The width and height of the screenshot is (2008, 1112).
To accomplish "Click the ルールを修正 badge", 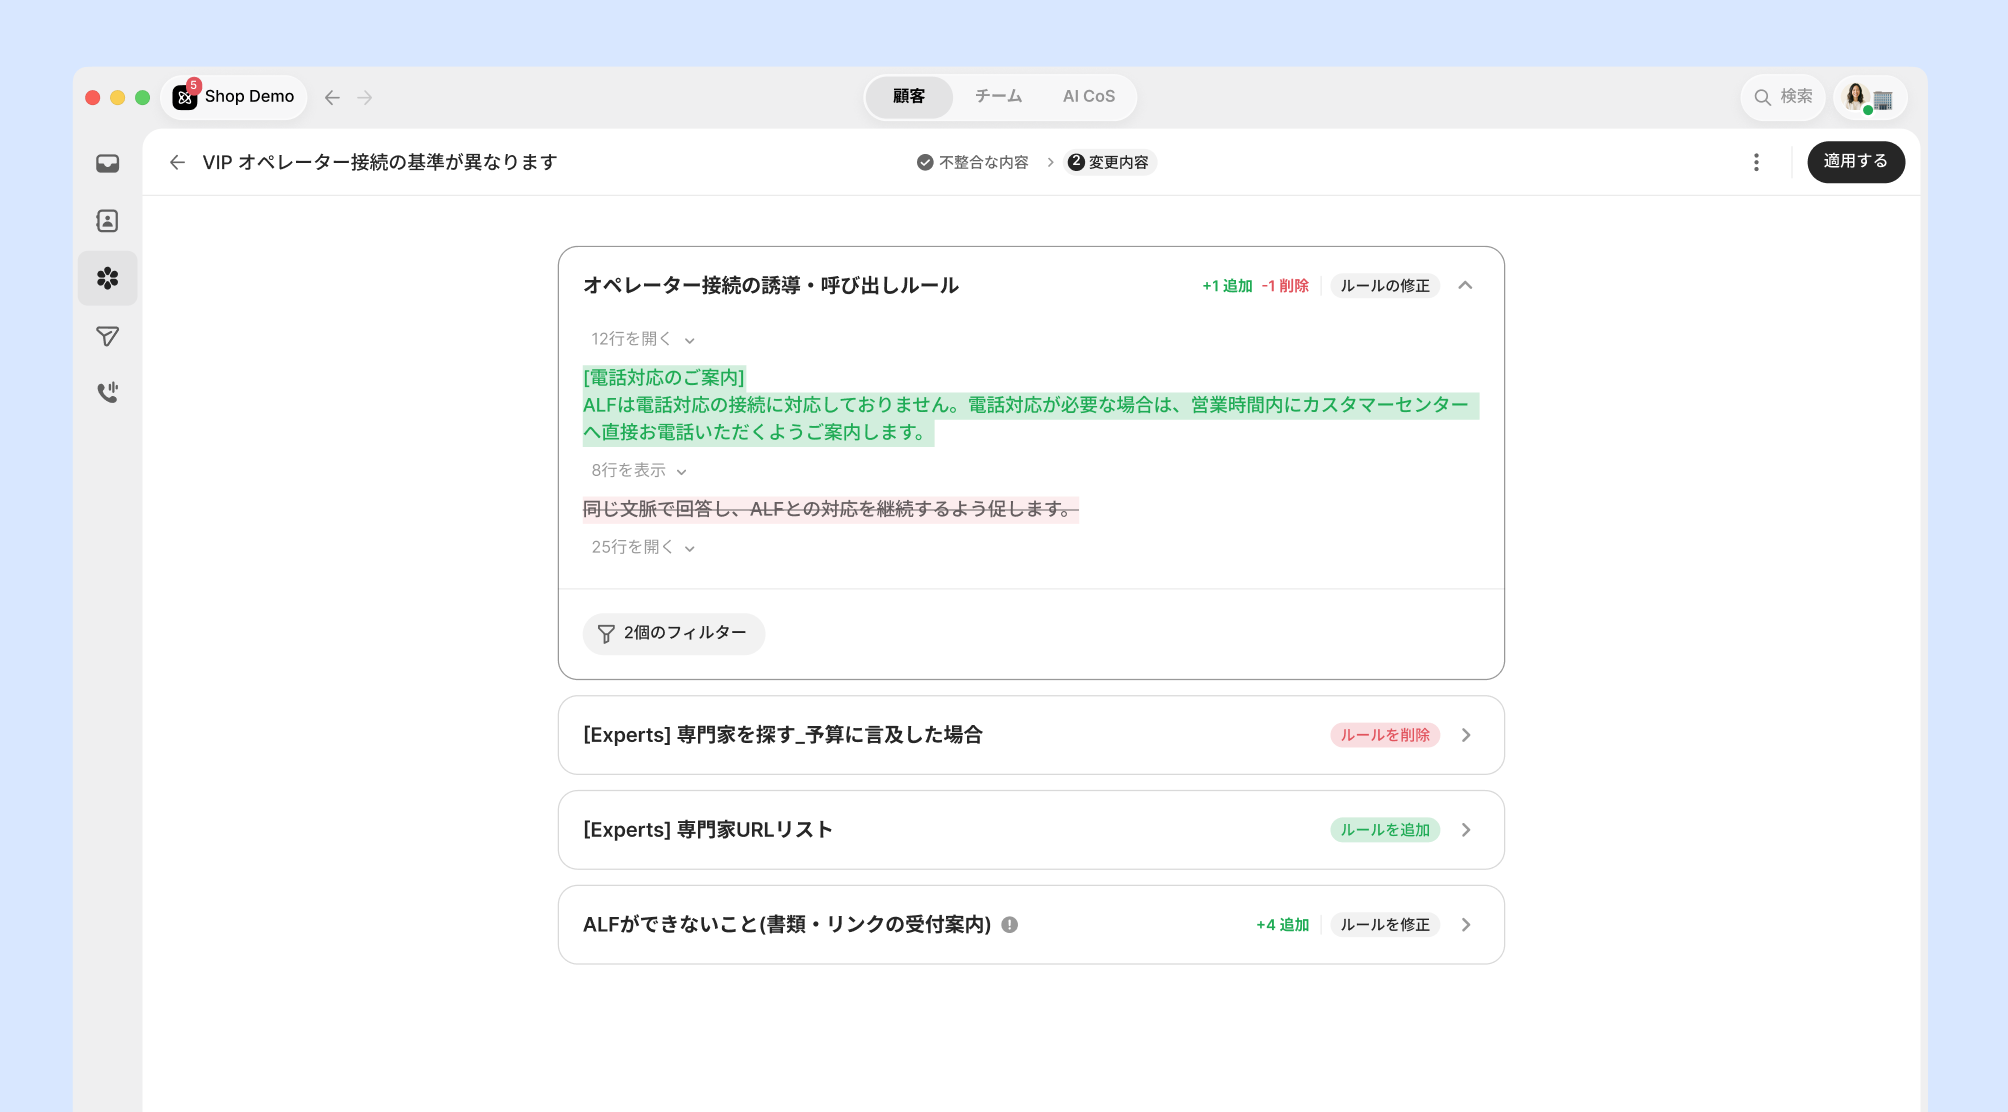I will click(x=1384, y=925).
